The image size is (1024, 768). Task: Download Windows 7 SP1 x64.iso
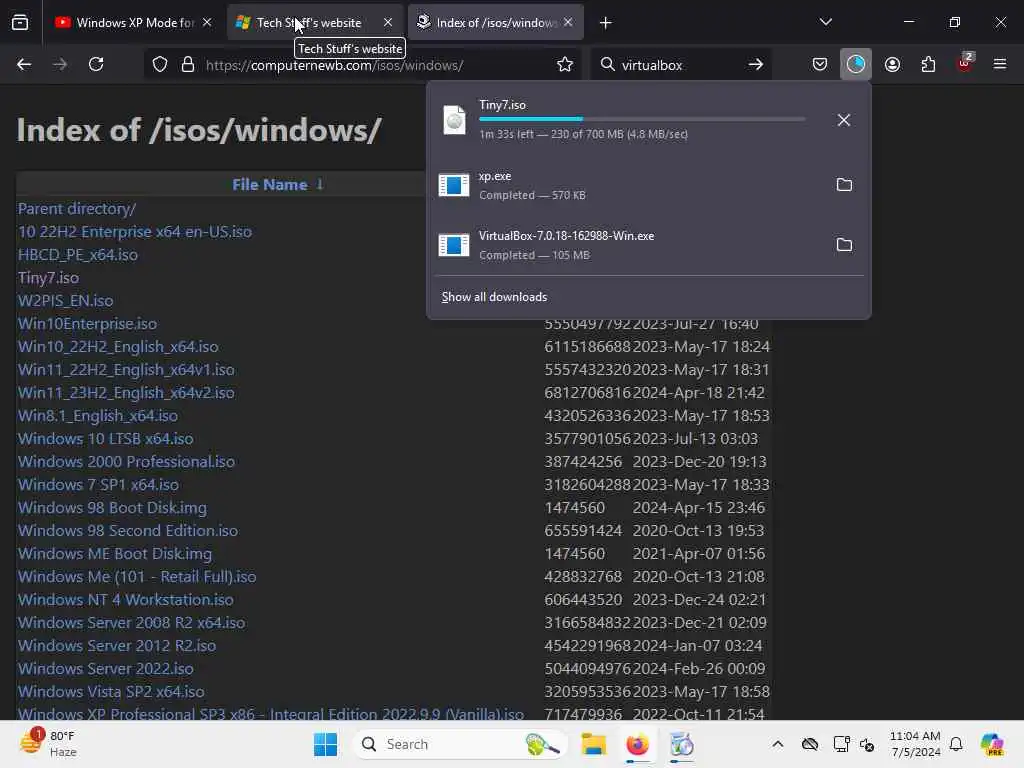pos(98,485)
